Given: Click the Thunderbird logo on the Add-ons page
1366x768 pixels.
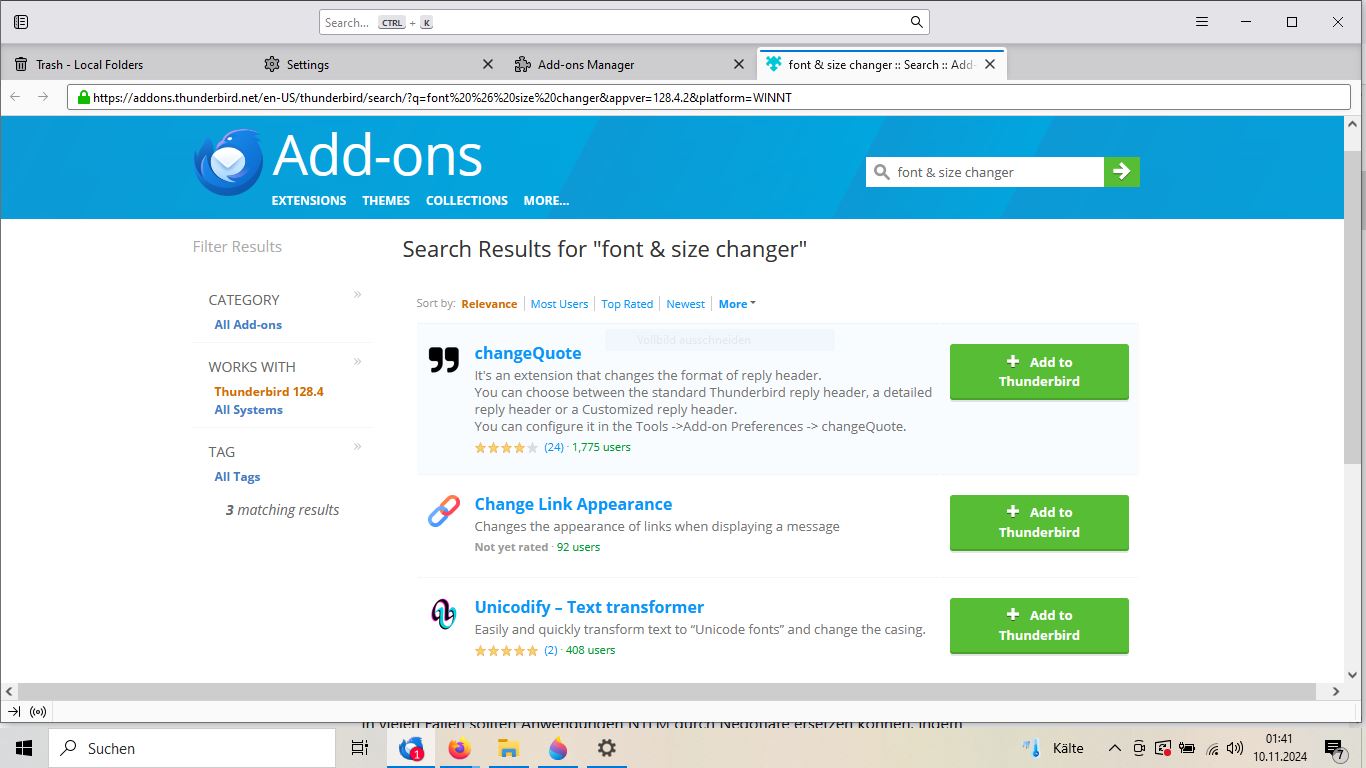Looking at the screenshot, I should coord(228,161).
